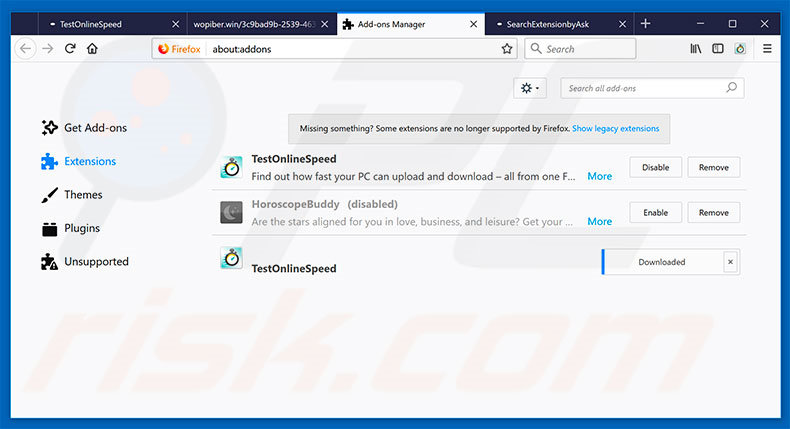The image size is (790, 429).
Task: Click the bottom TestOnlineSpeed entry name
Action: (294, 269)
